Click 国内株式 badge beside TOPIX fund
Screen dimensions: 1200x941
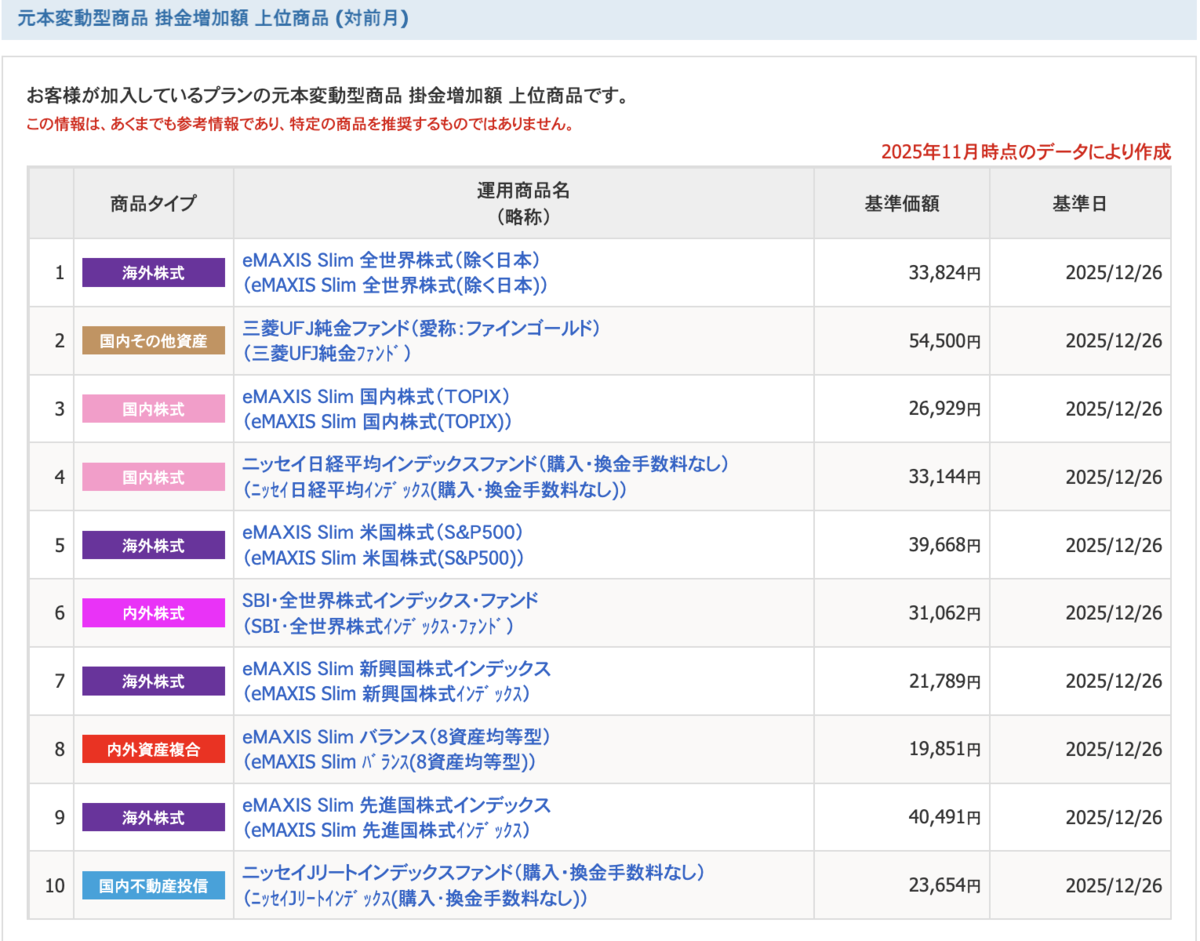click(x=154, y=409)
